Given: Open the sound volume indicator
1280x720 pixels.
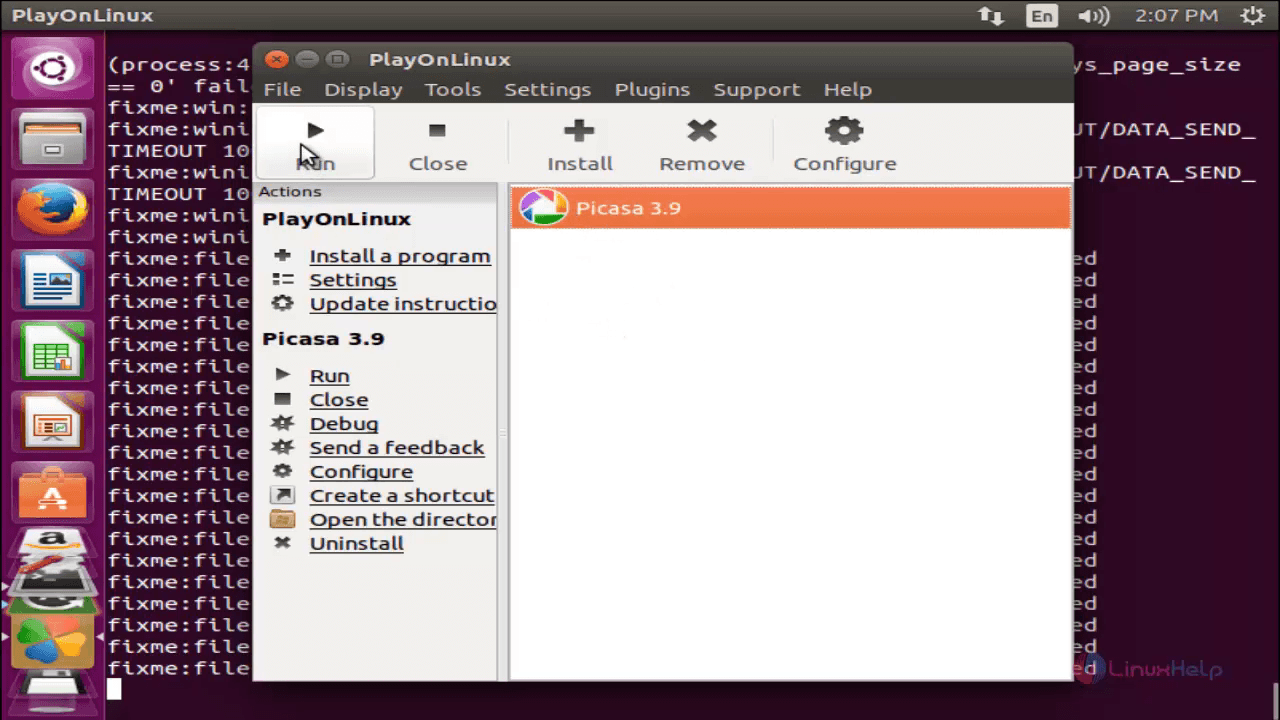Looking at the screenshot, I should [1095, 16].
